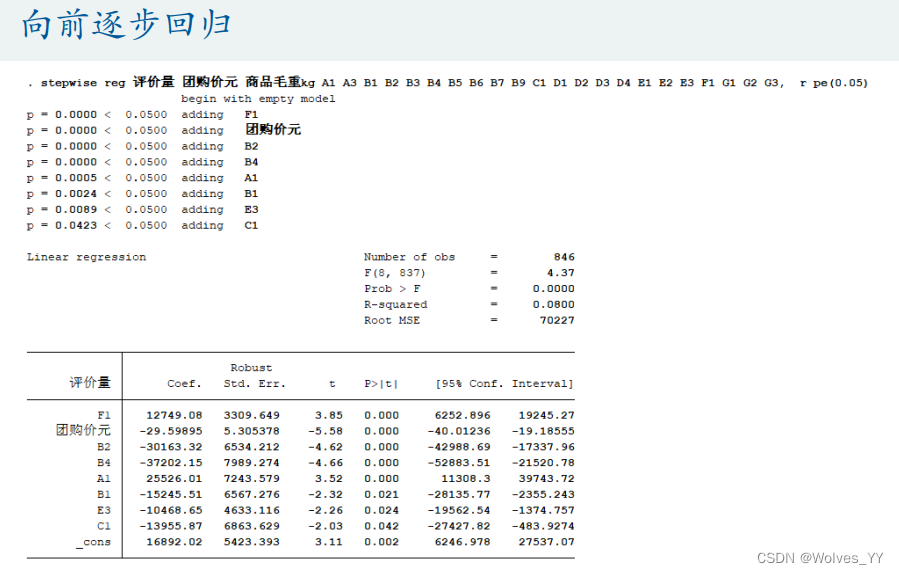This screenshot has height=574, width=899.
Task: Click 'Prob > F' label
Action: pyautogui.click(x=392, y=288)
